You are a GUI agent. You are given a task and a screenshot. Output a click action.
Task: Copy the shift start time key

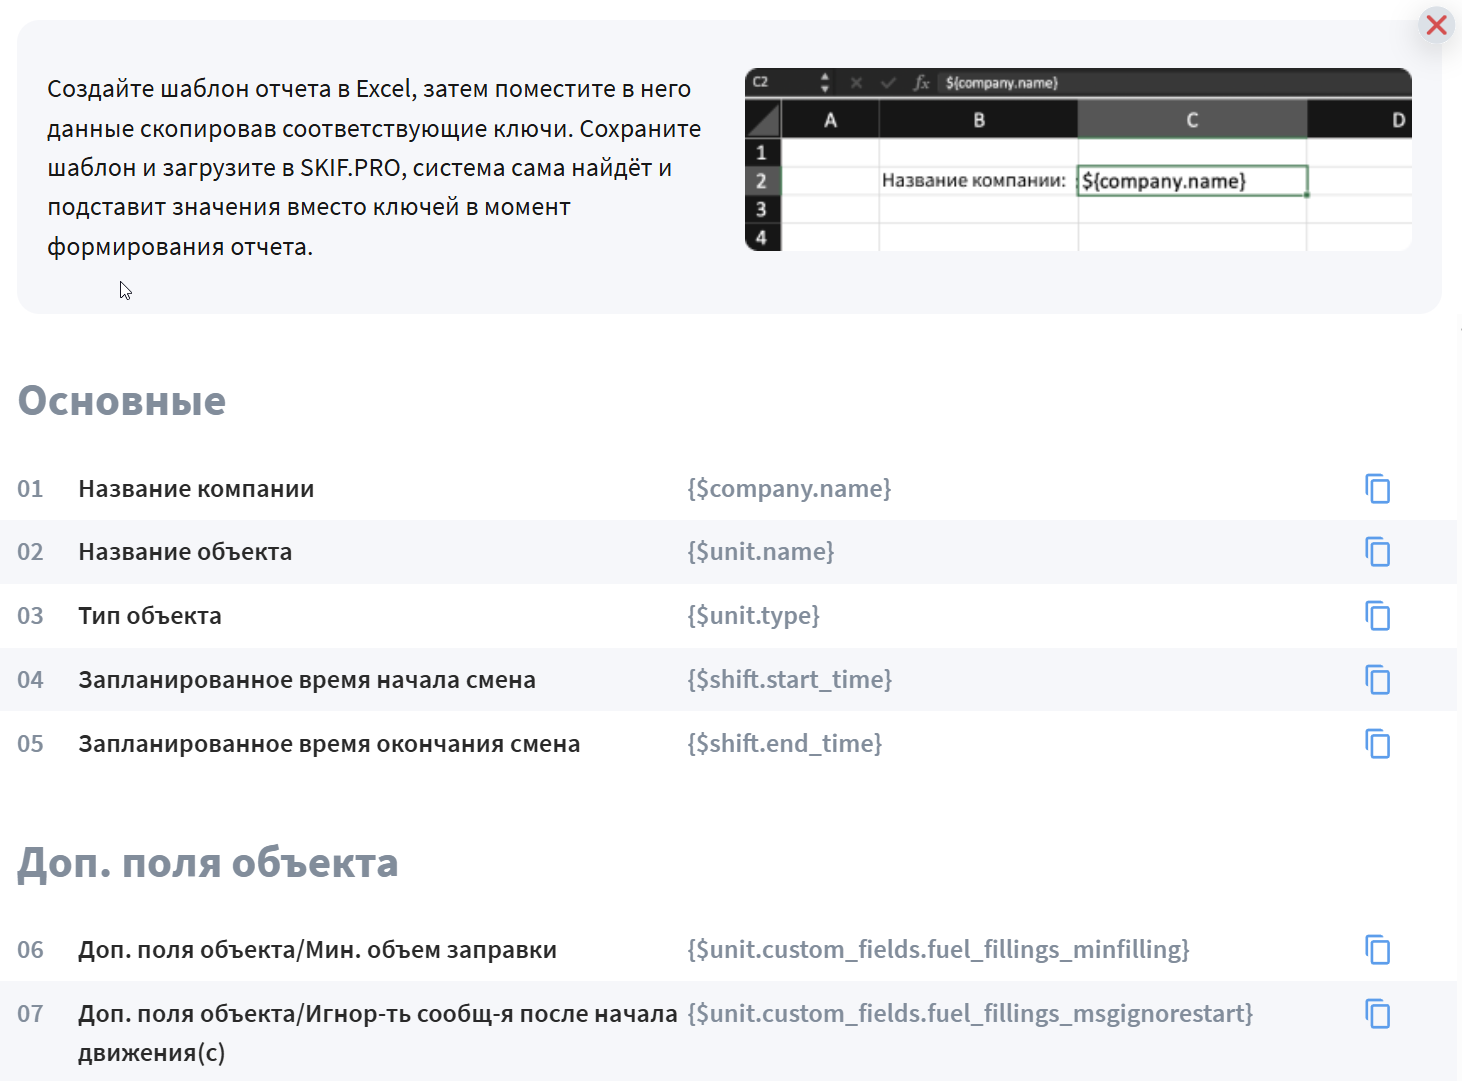[x=1378, y=680]
